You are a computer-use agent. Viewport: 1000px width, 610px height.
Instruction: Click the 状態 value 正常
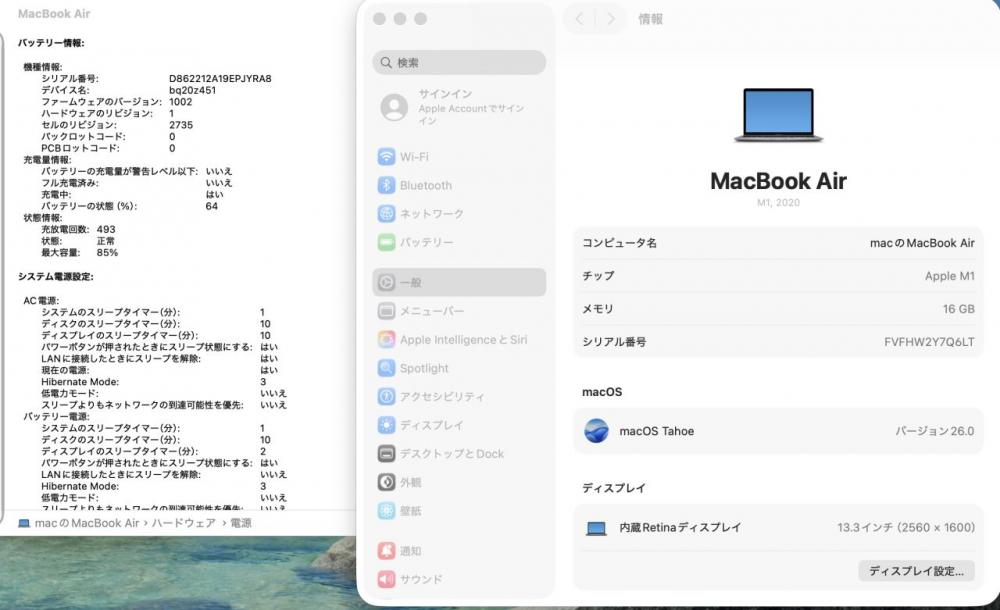pyautogui.click(x=106, y=241)
